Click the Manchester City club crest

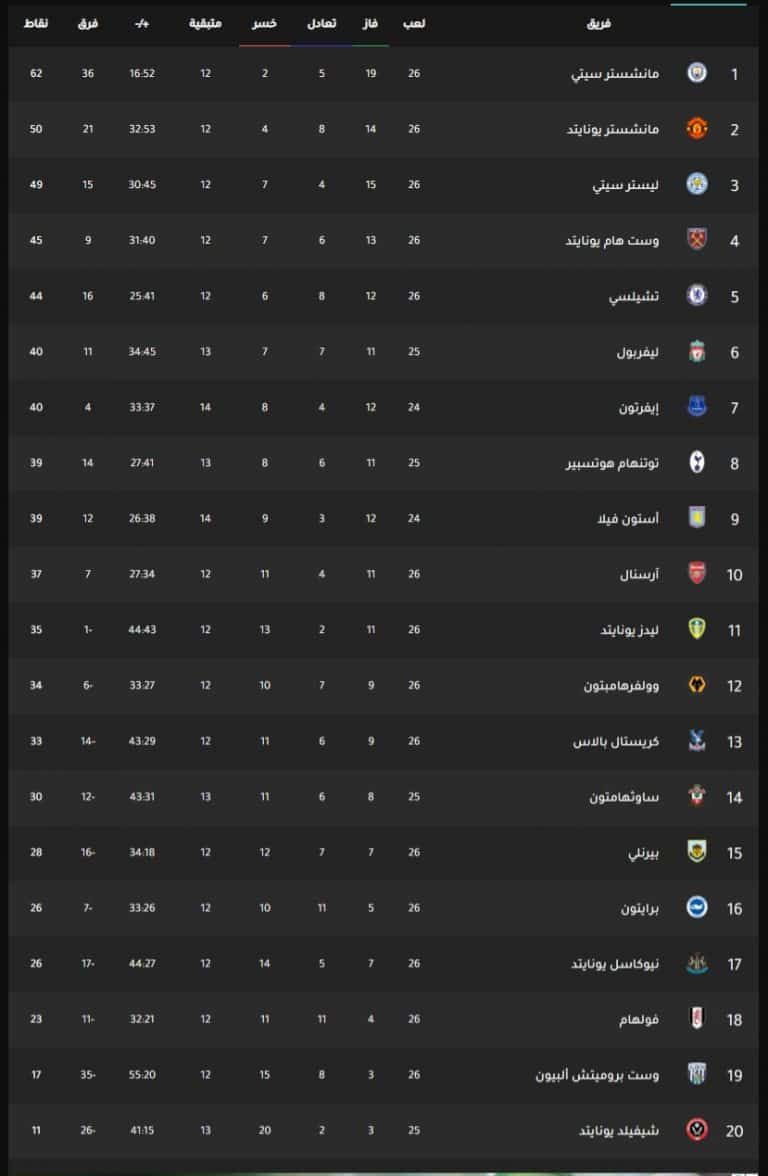[697, 73]
